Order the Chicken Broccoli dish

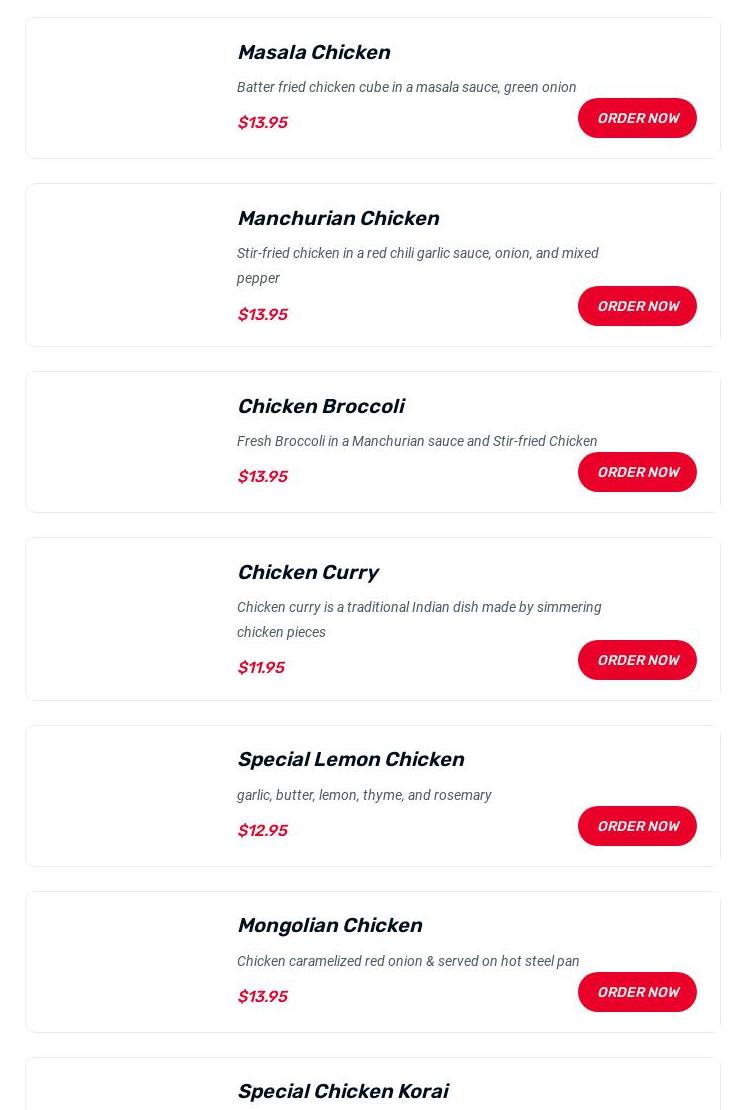click(x=637, y=472)
